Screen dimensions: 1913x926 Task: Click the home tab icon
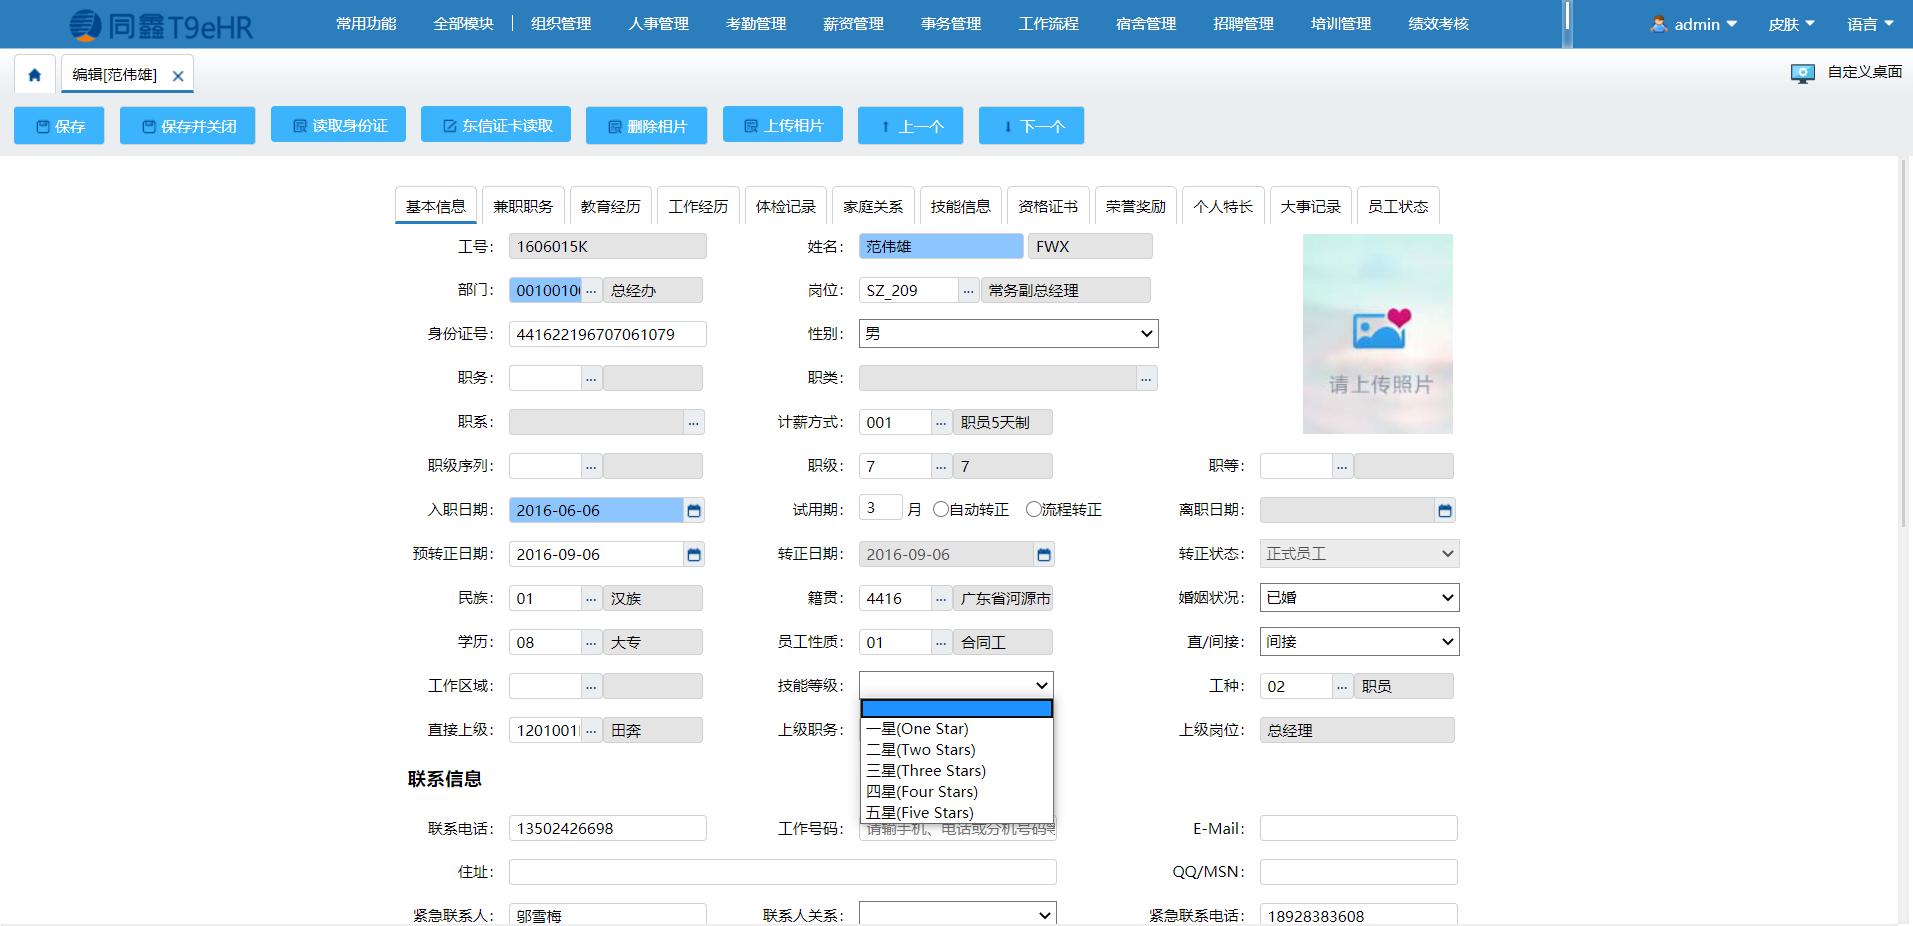34,73
